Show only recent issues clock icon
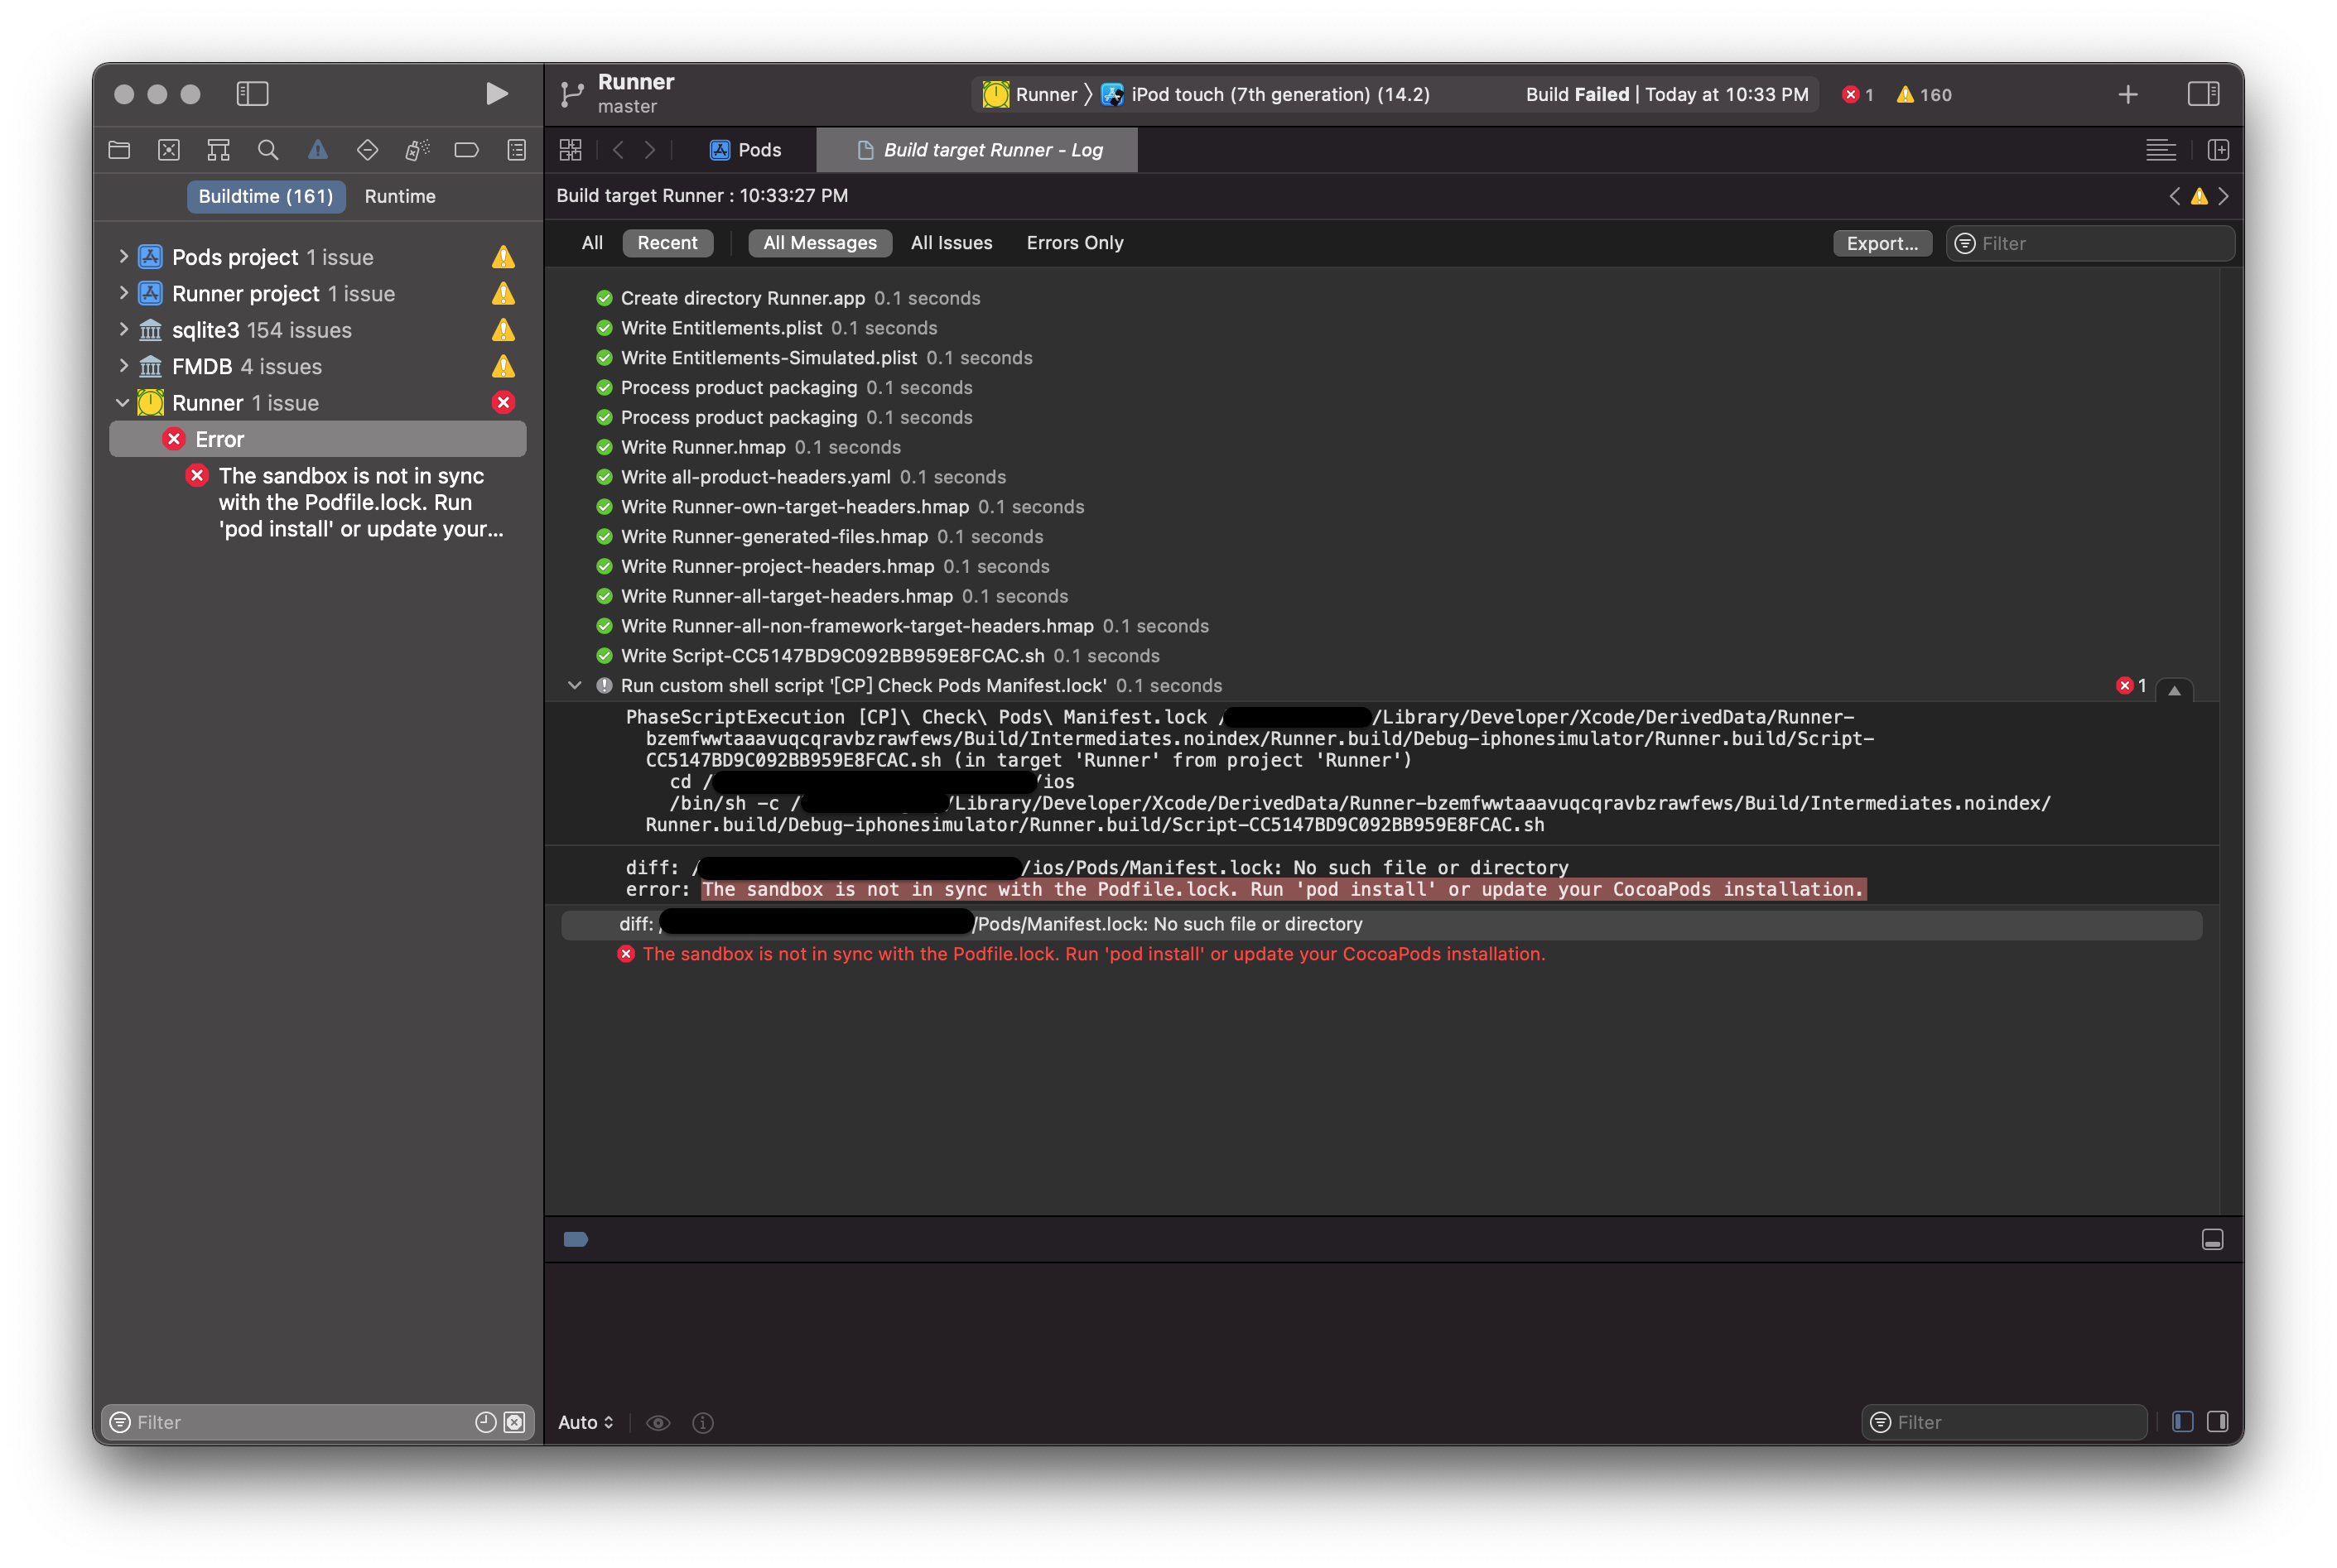The height and width of the screenshot is (1568, 2337). pyautogui.click(x=486, y=1422)
